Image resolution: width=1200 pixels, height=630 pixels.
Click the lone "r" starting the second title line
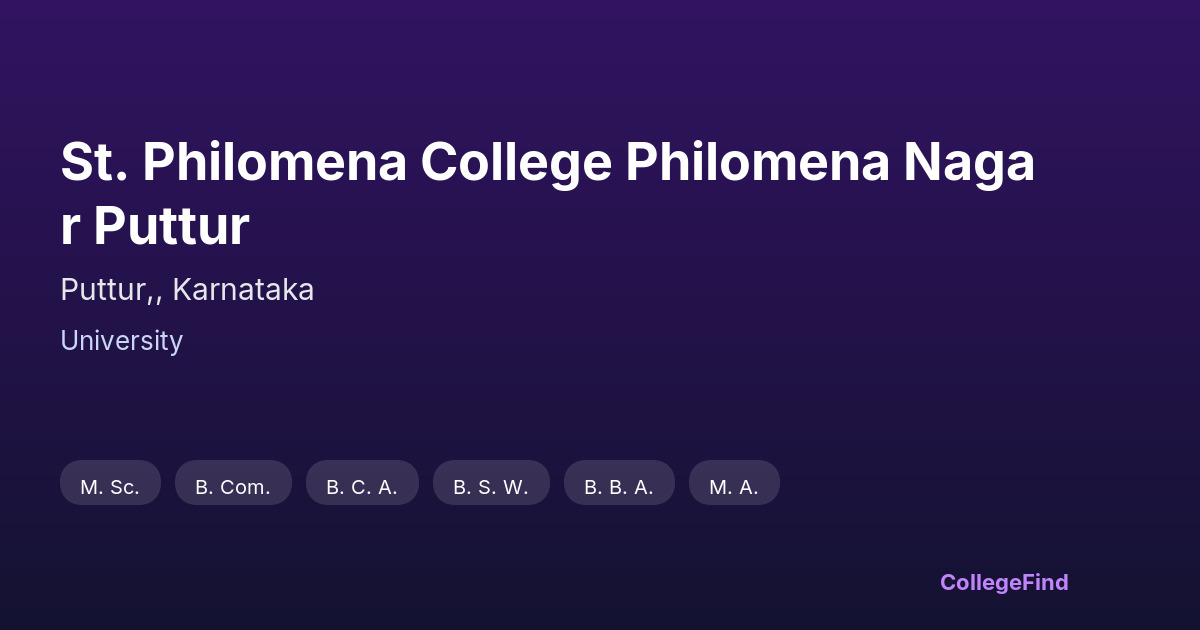69,227
